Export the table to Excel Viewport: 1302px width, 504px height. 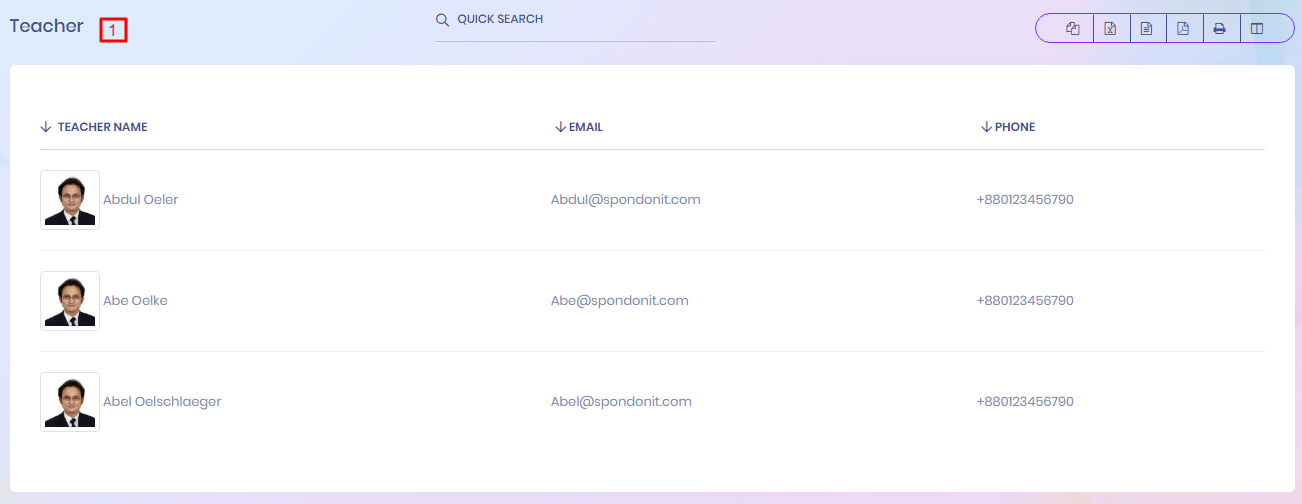point(1110,29)
